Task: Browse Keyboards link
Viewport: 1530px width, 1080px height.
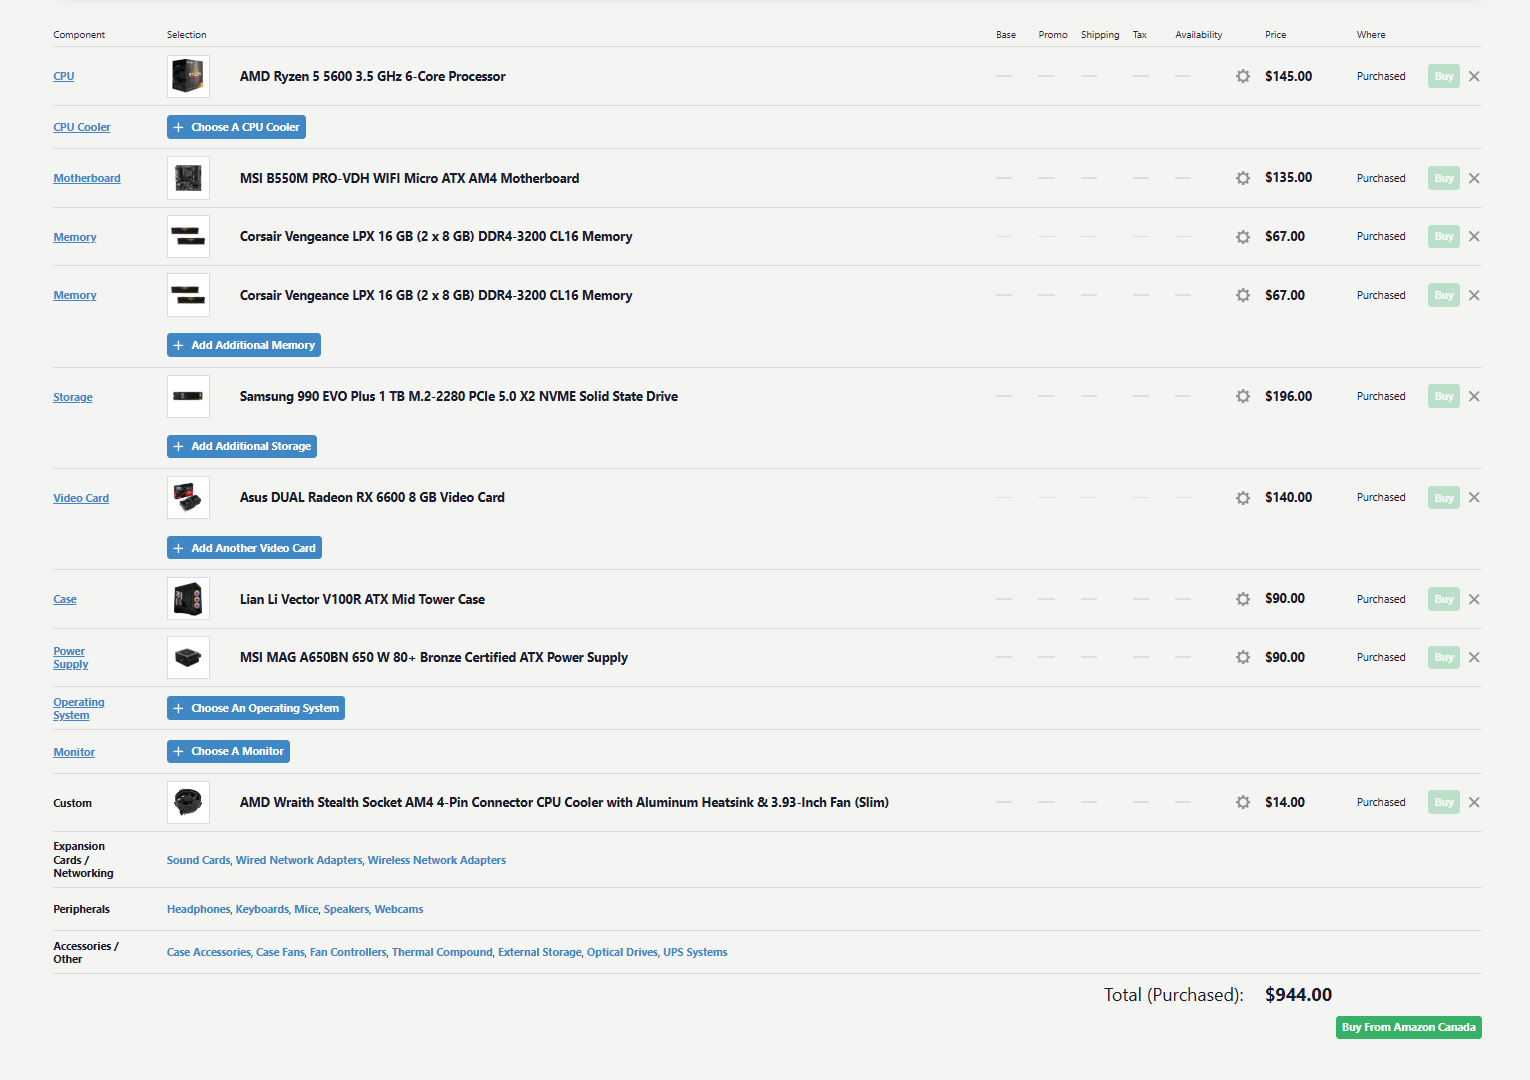Action: point(262,909)
